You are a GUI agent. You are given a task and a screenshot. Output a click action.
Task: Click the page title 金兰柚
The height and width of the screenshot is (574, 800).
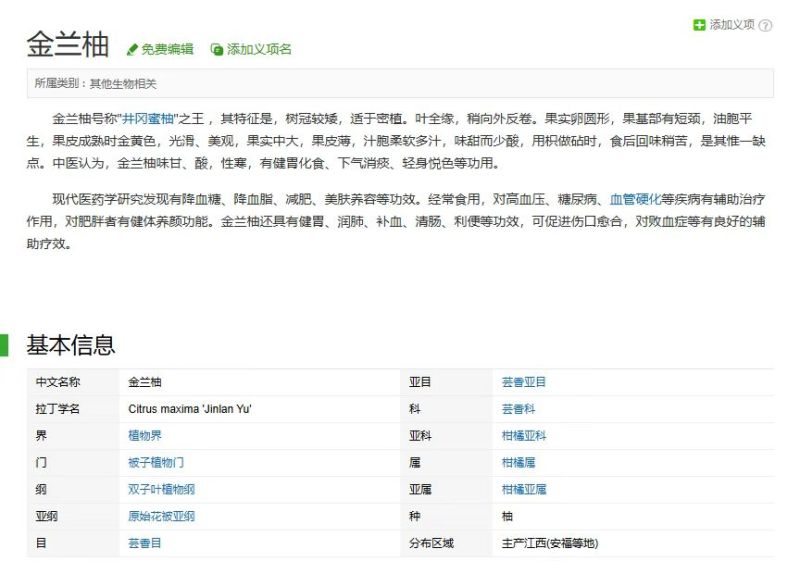(68, 44)
